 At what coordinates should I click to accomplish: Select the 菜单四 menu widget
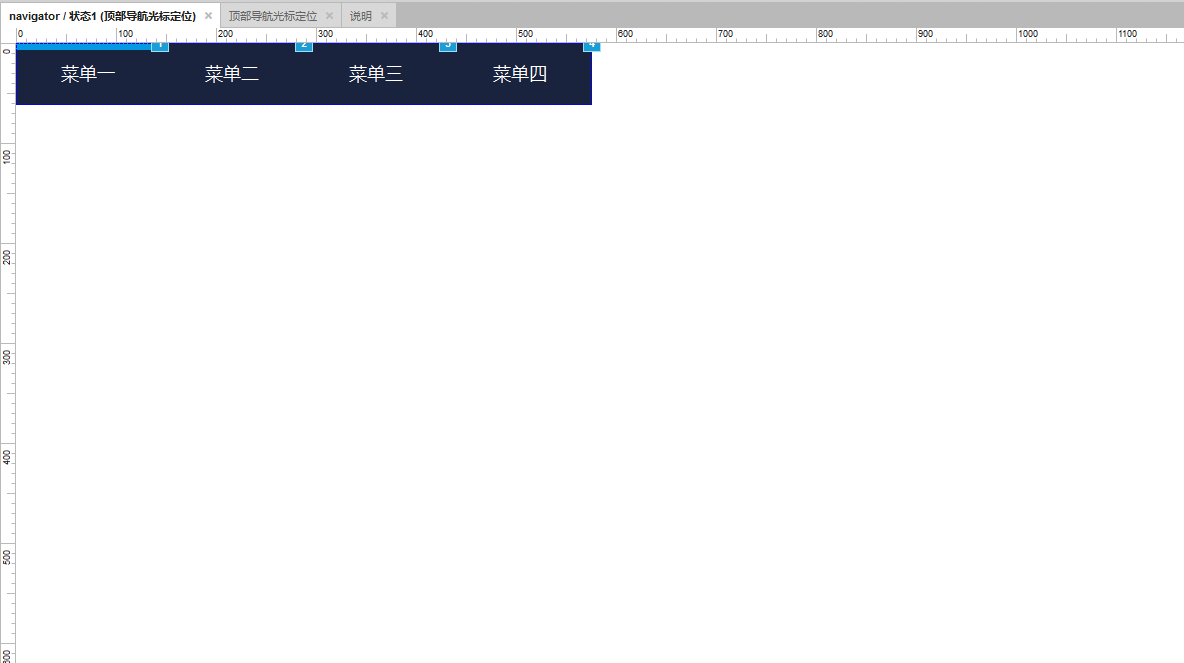pos(520,74)
